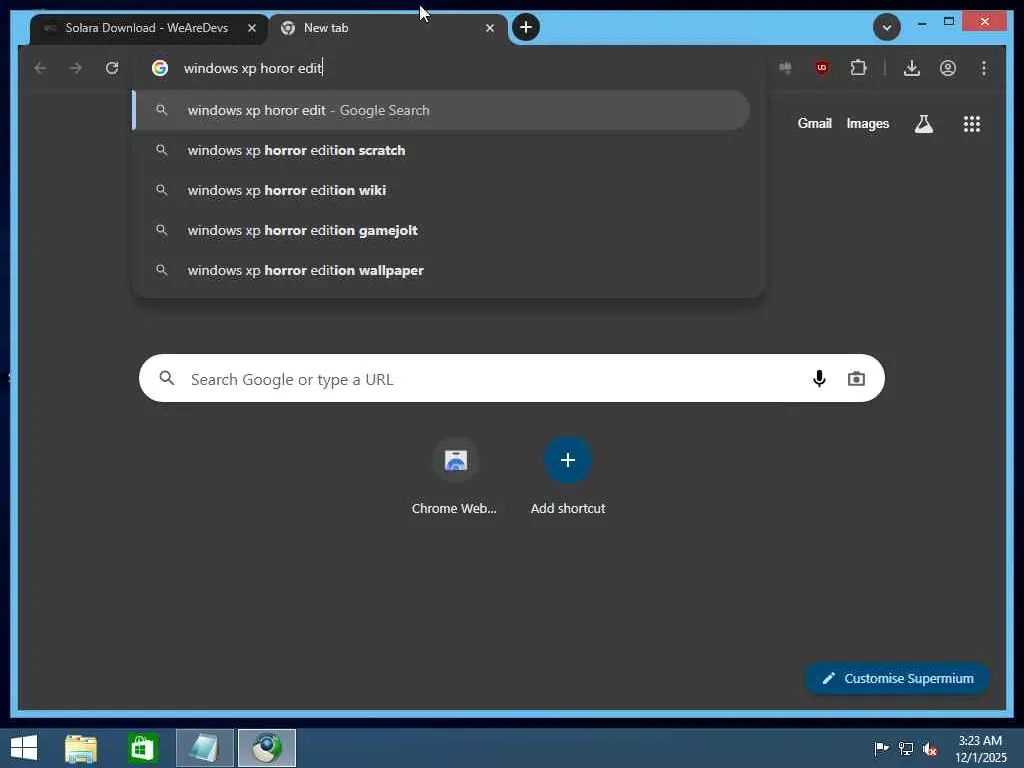
Task: Click the Customise Supermium button
Action: [x=897, y=679]
